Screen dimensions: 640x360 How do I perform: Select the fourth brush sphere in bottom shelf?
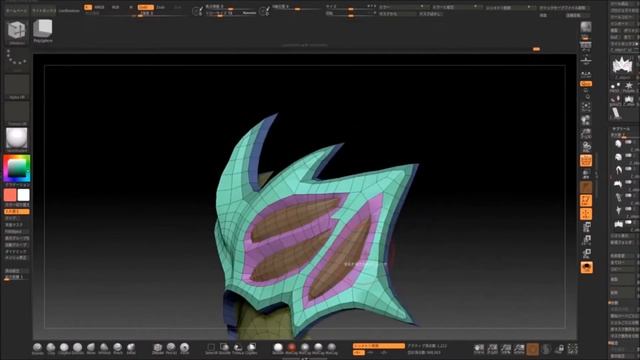[x=78, y=347]
